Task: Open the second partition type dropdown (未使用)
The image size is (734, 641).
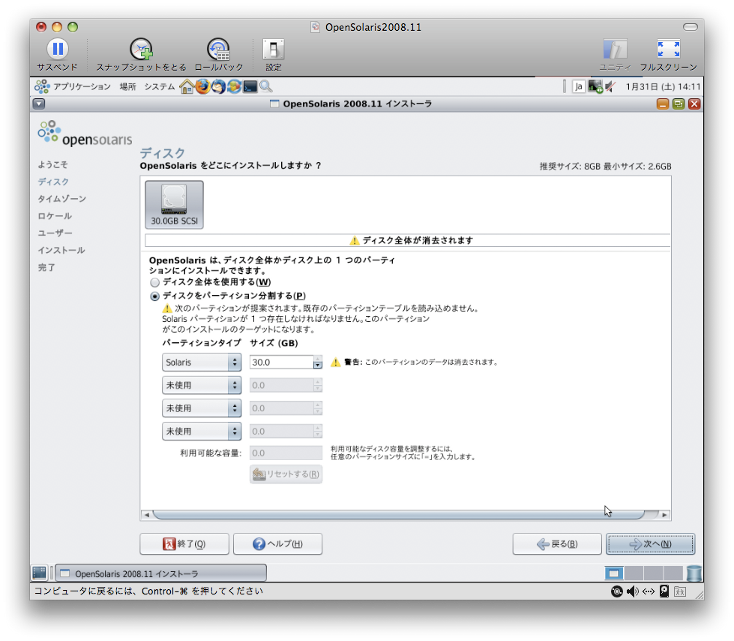Action: click(201, 385)
